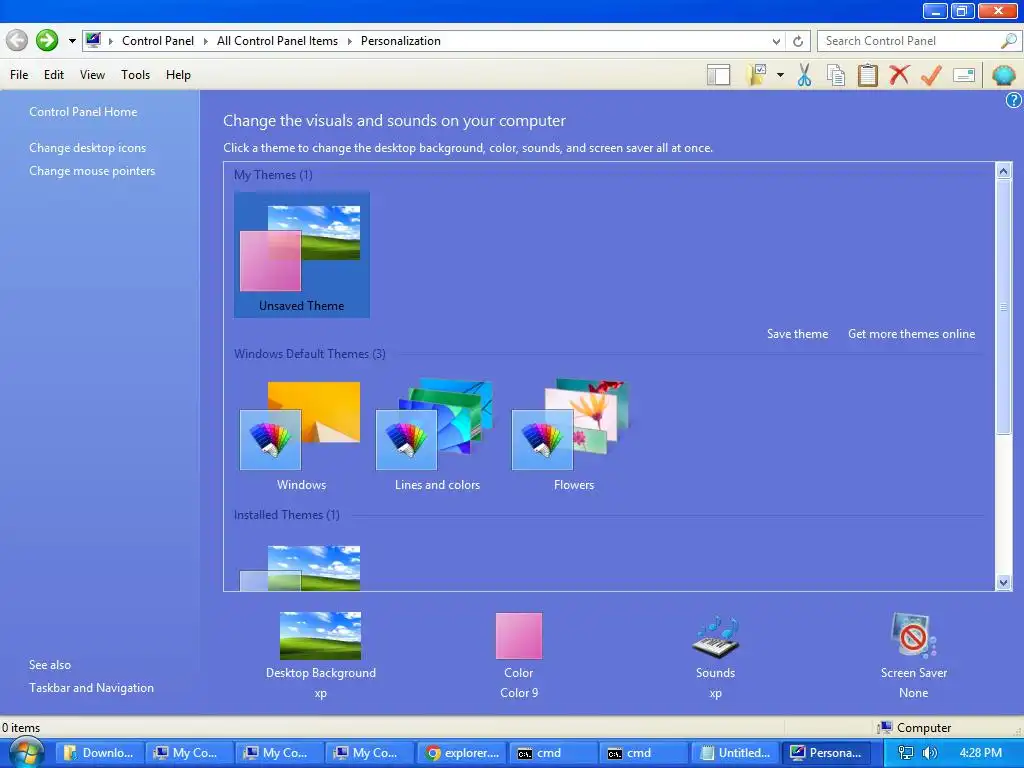Go to Control Panel Home
The image size is (1024, 768).
coord(83,112)
